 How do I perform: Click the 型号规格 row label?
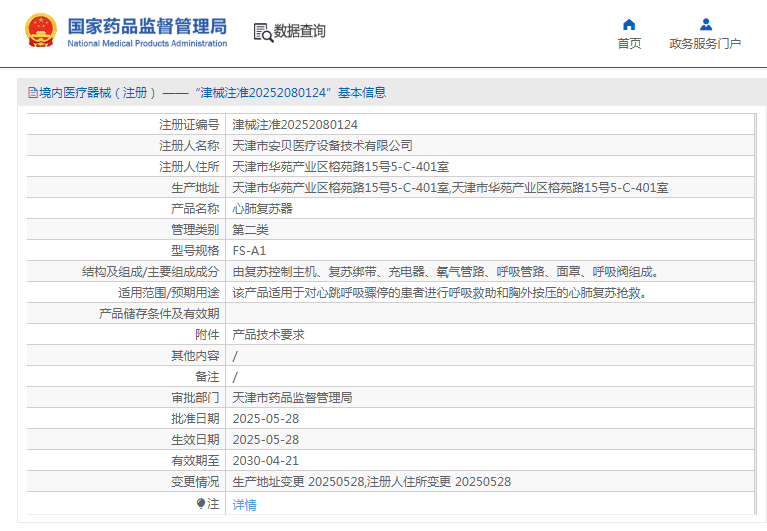195,251
